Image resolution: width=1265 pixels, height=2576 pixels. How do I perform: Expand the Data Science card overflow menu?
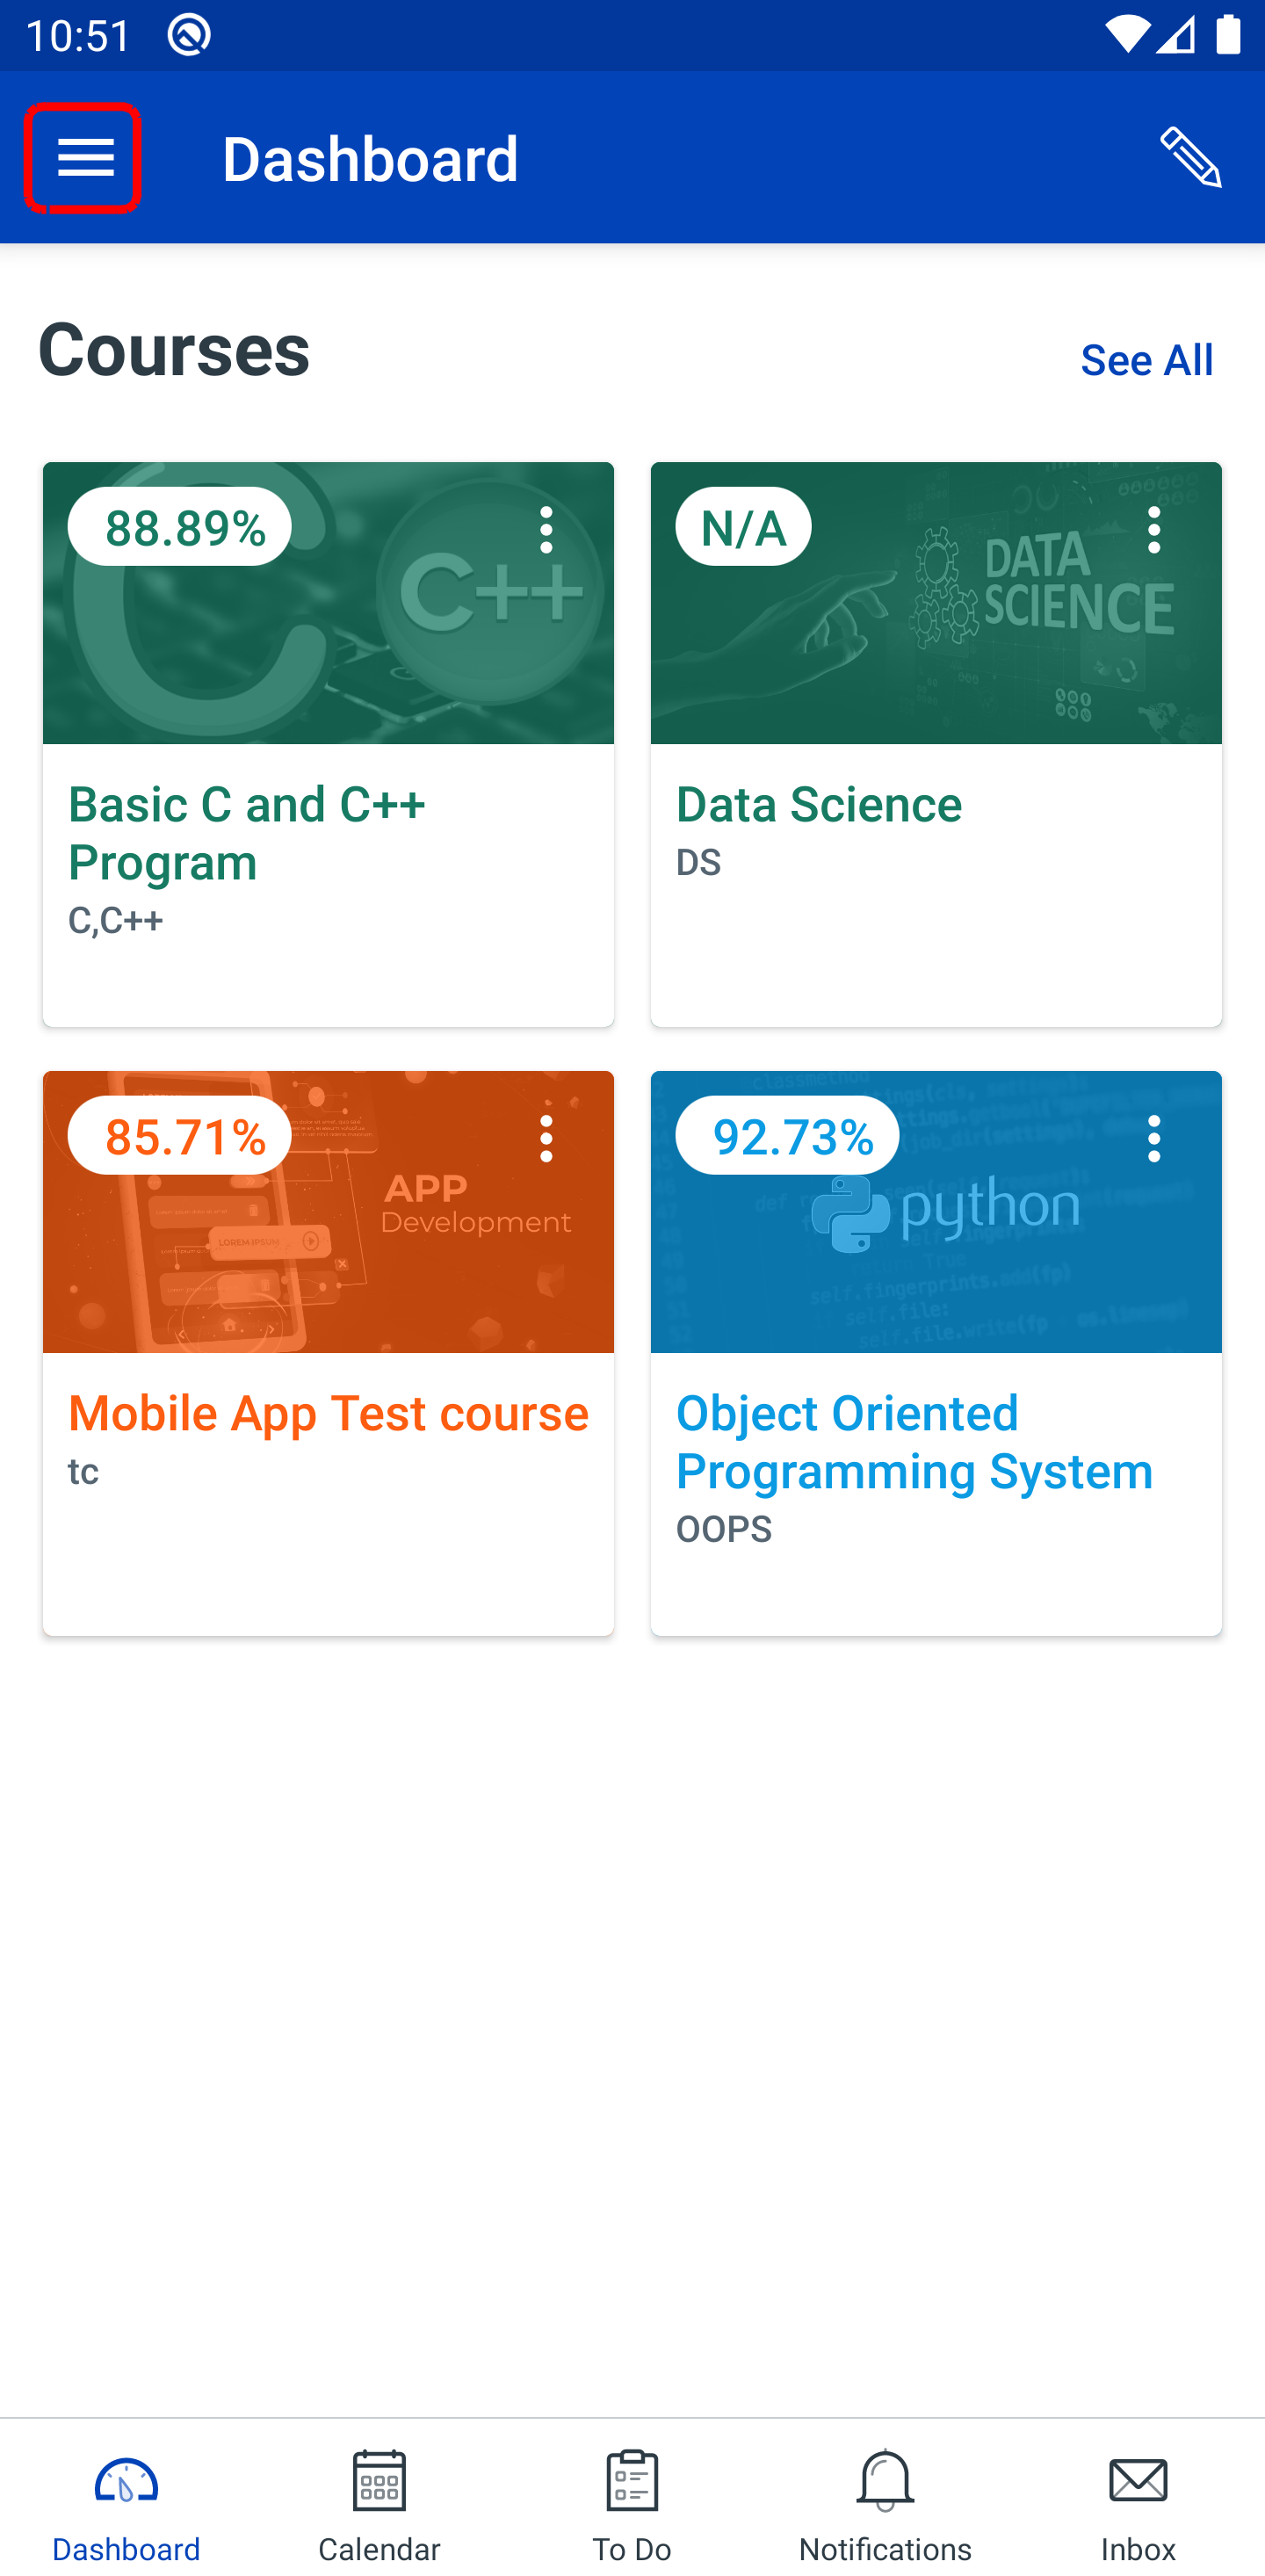coord(1154,530)
